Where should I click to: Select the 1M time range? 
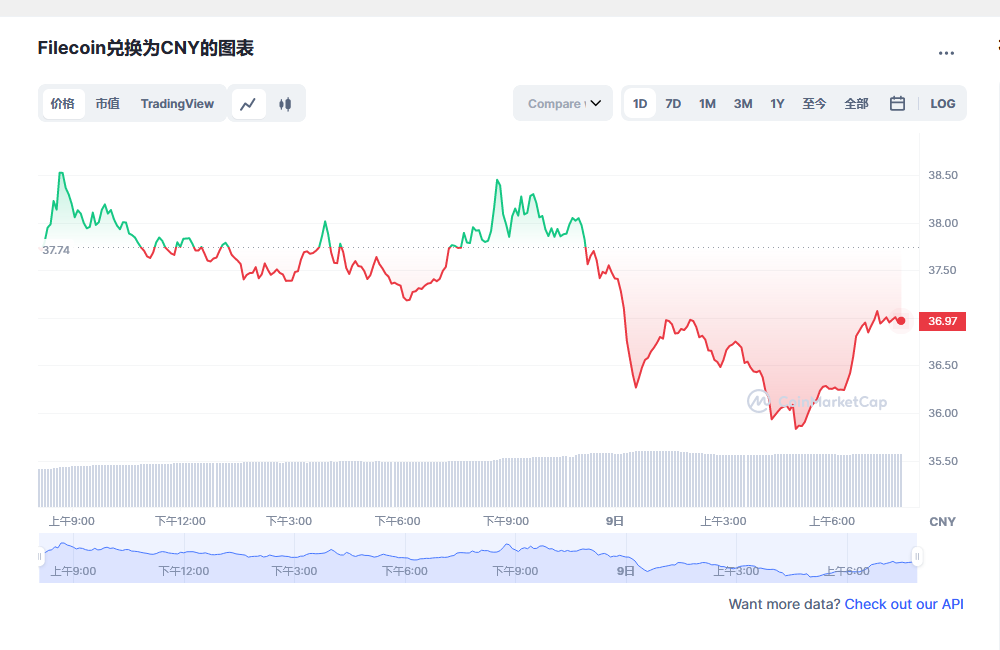pyautogui.click(x=707, y=103)
